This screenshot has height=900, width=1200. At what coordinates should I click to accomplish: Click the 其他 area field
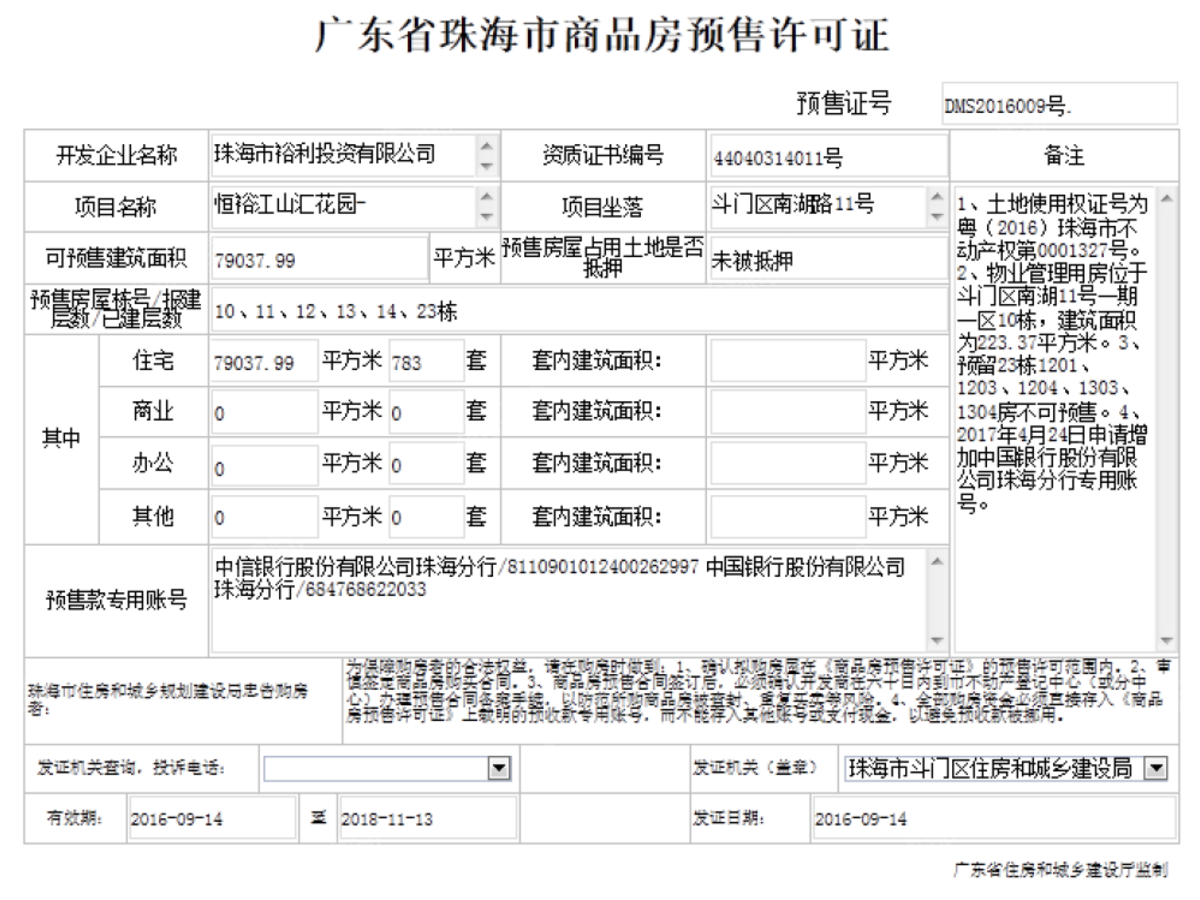(264, 518)
